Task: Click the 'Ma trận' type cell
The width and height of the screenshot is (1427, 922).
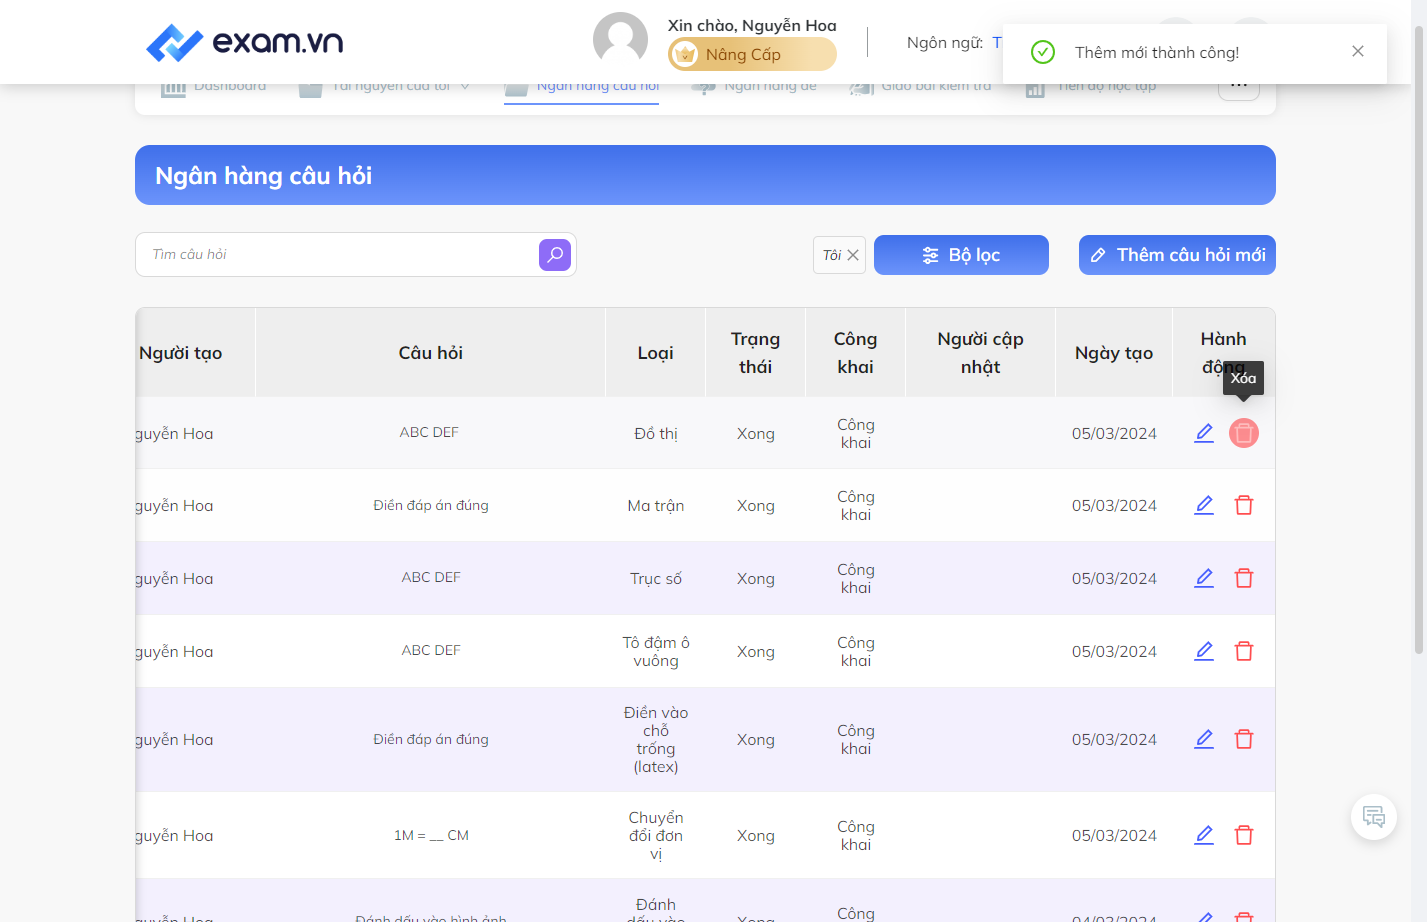Action: (x=656, y=506)
